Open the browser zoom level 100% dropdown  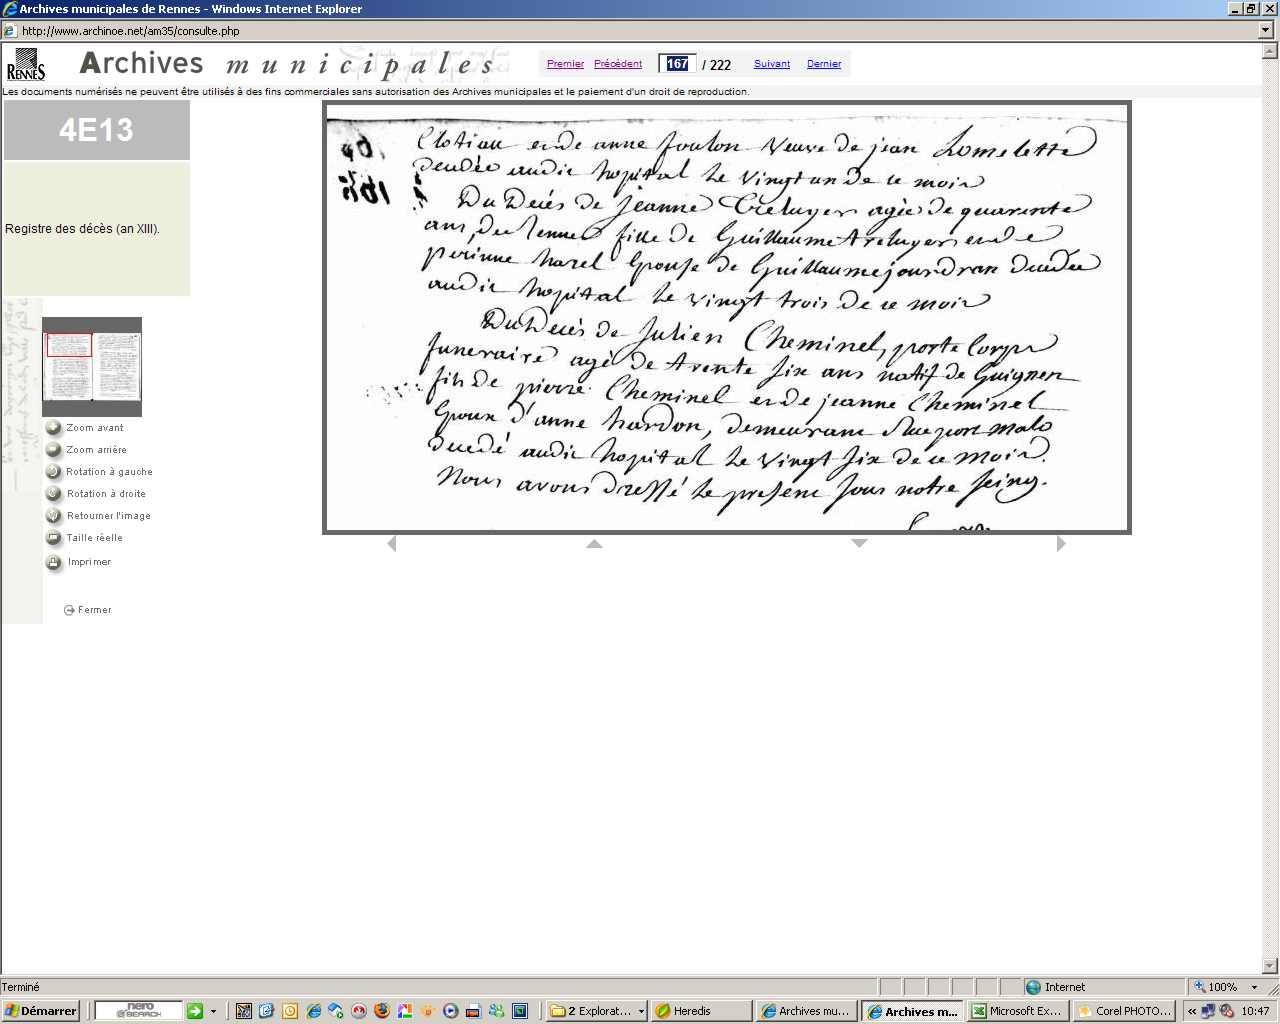pos(1254,987)
